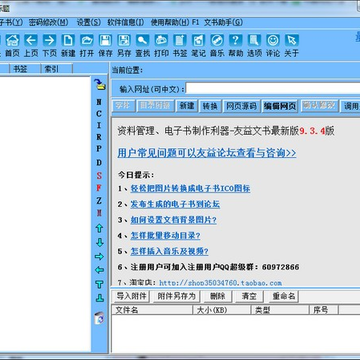This screenshot has height=360, width=360.
Task: Print using the 打印 icon
Action: click(x=161, y=45)
